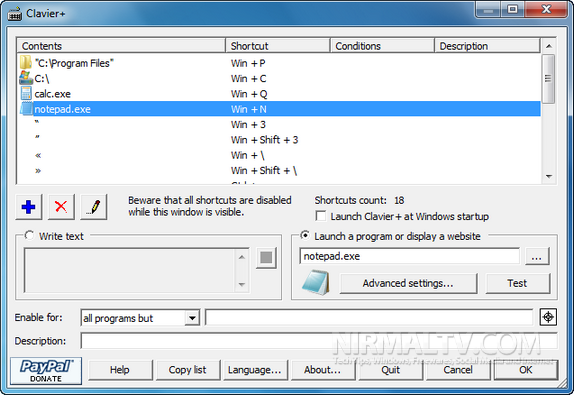
Task: Click the Clavier+ keyboard icon in the title bar
Action: coord(15,14)
